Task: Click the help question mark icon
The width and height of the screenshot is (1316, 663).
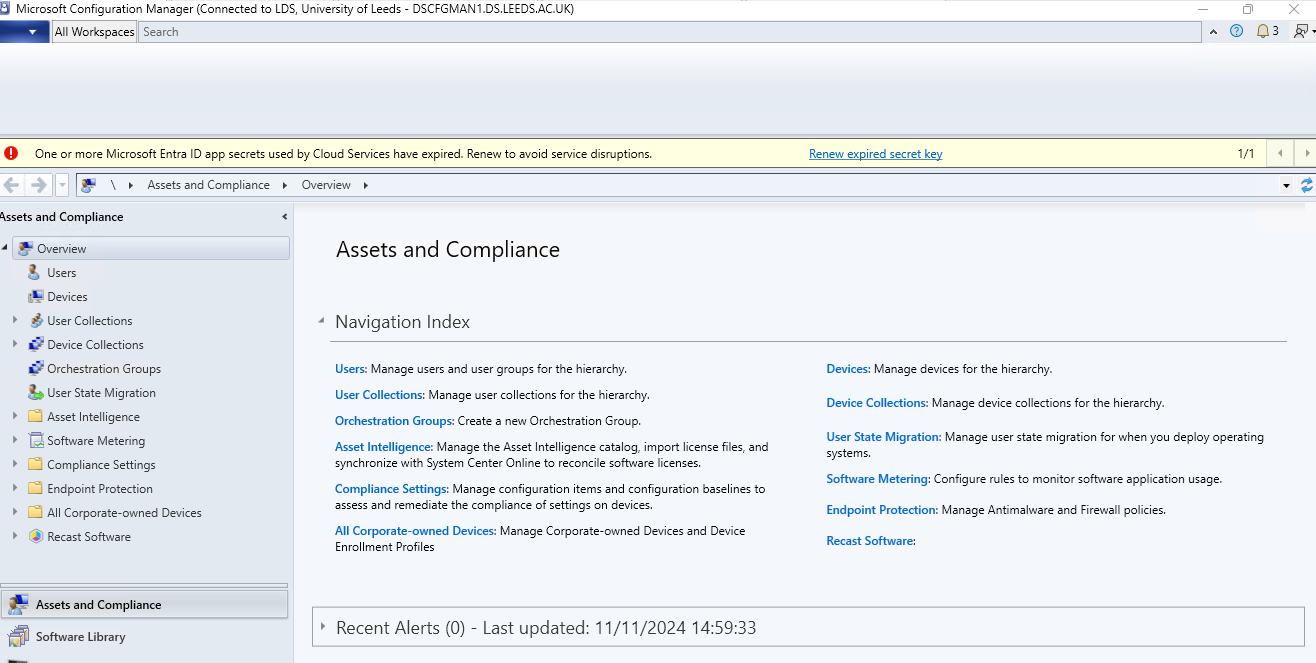Action: click(x=1236, y=31)
